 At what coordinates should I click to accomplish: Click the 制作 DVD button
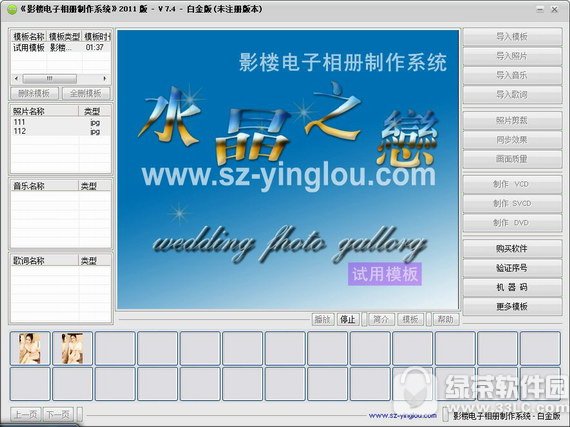pyautogui.click(x=512, y=223)
